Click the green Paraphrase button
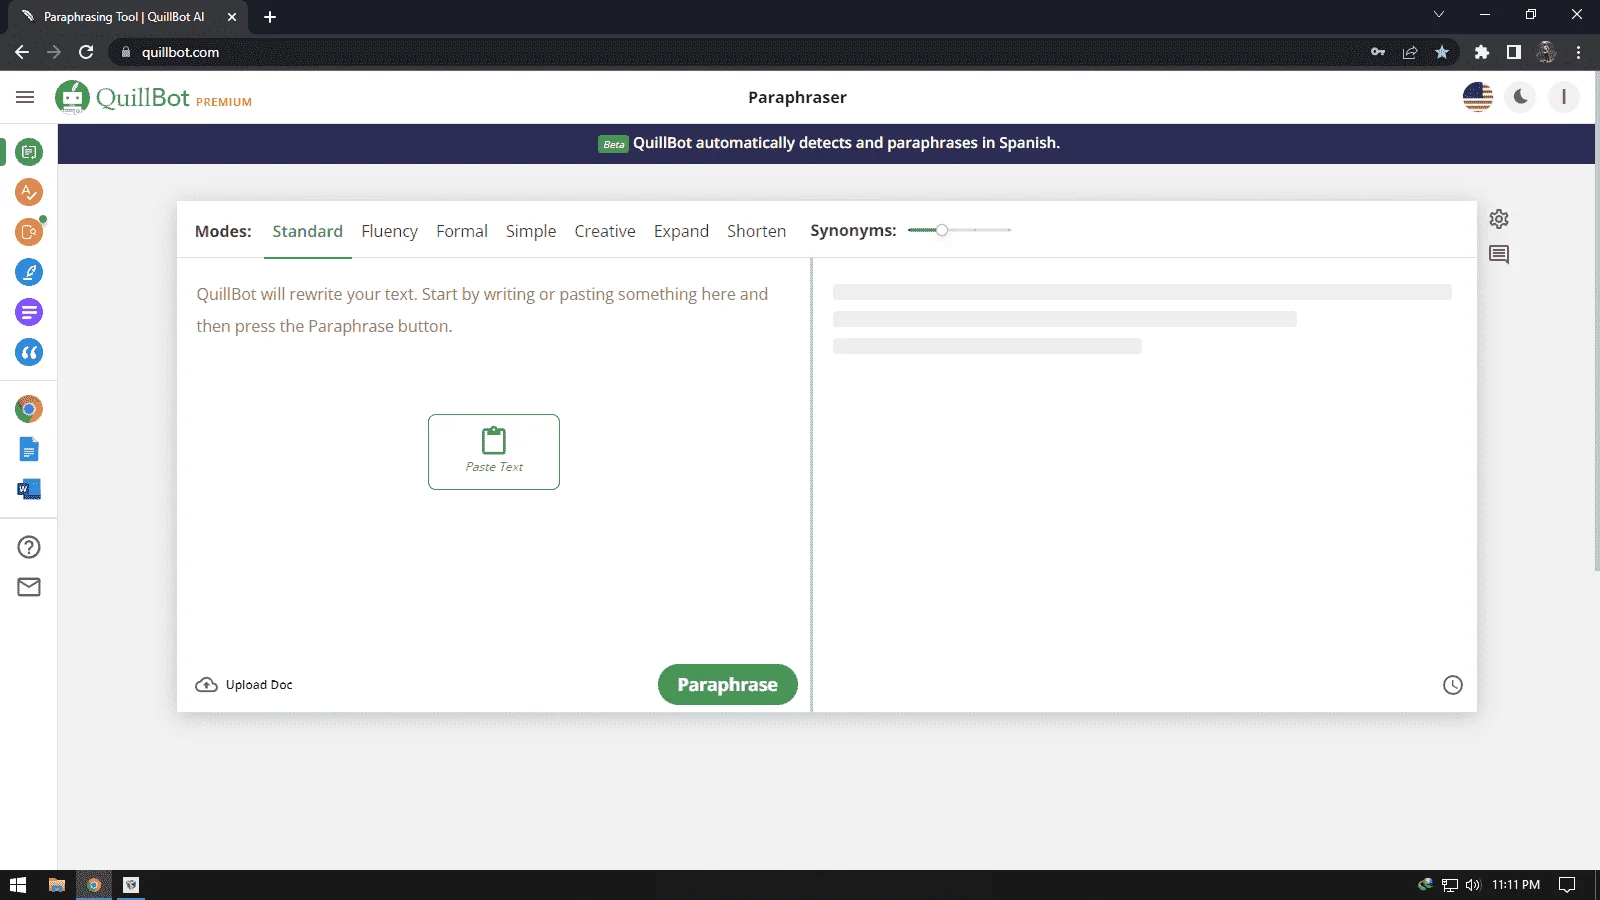Viewport: 1600px width, 900px height. [x=727, y=685]
